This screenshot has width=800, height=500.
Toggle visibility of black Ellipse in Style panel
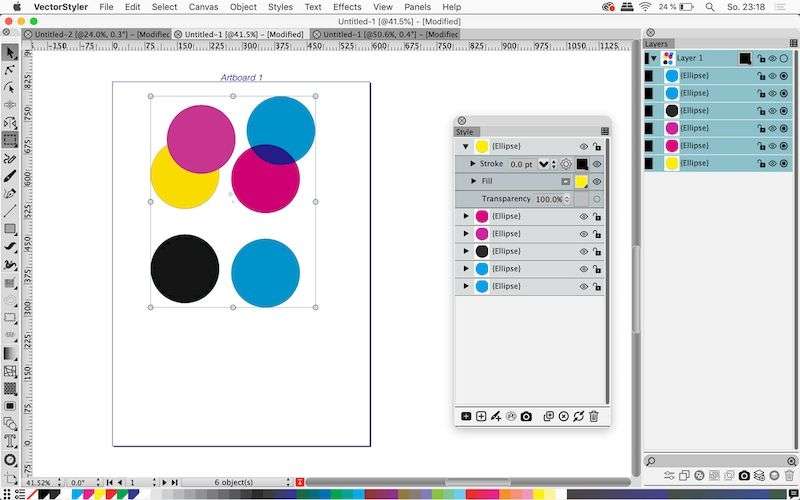pos(584,252)
